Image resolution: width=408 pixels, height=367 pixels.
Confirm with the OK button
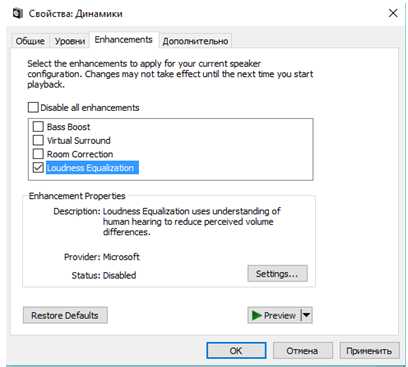[236, 351]
